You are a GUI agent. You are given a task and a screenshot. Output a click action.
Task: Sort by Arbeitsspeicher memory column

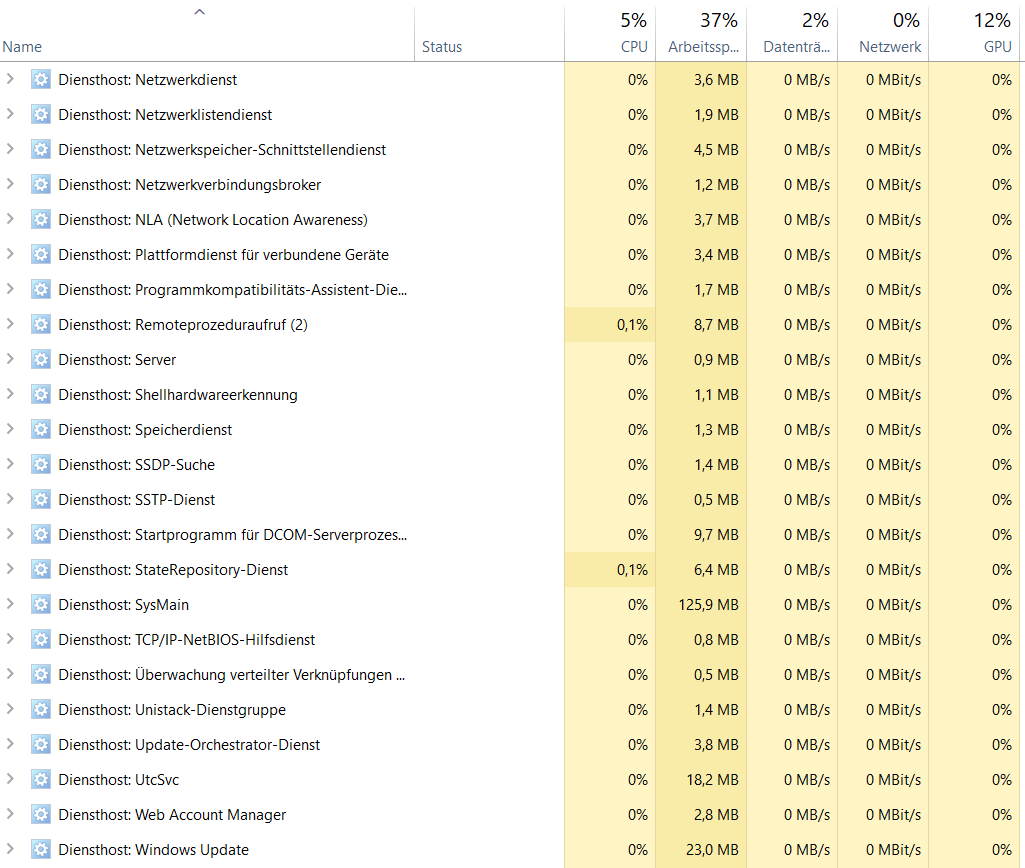pos(703,47)
